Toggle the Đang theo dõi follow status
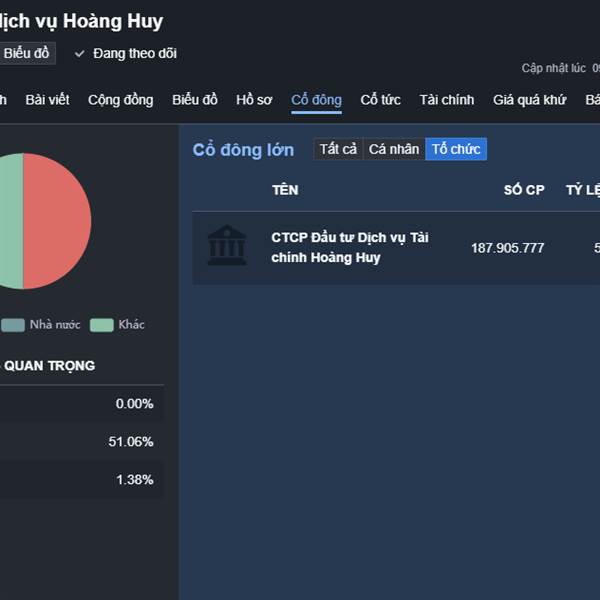Image resolution: width=600 pixels, height=600 pixels. click(x=134, y=54)
